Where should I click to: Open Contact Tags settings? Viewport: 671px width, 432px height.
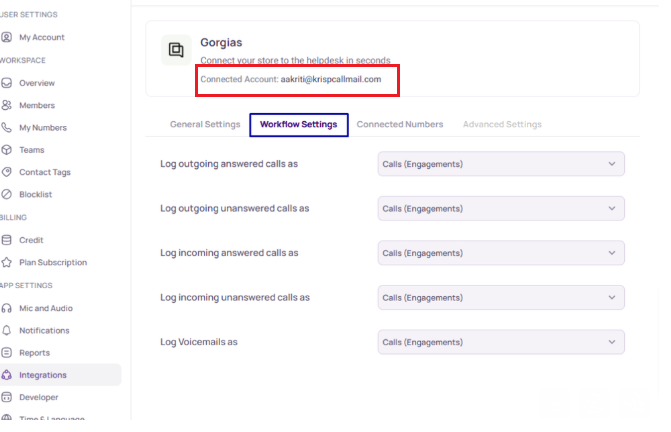pos(45,172)
